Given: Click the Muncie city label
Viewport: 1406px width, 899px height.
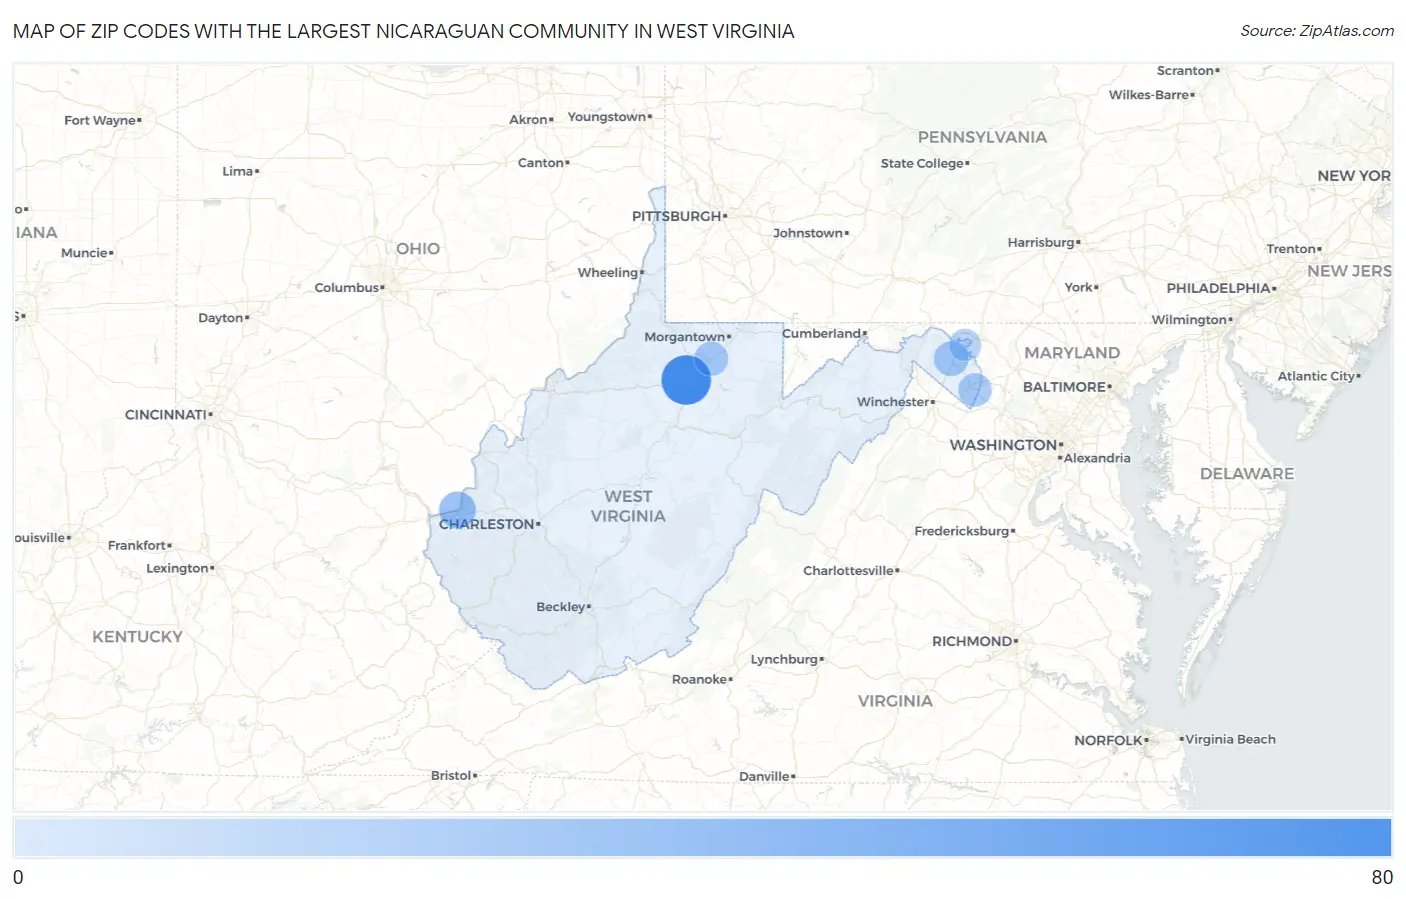Looking at the screenshot, I should (84, 253).
